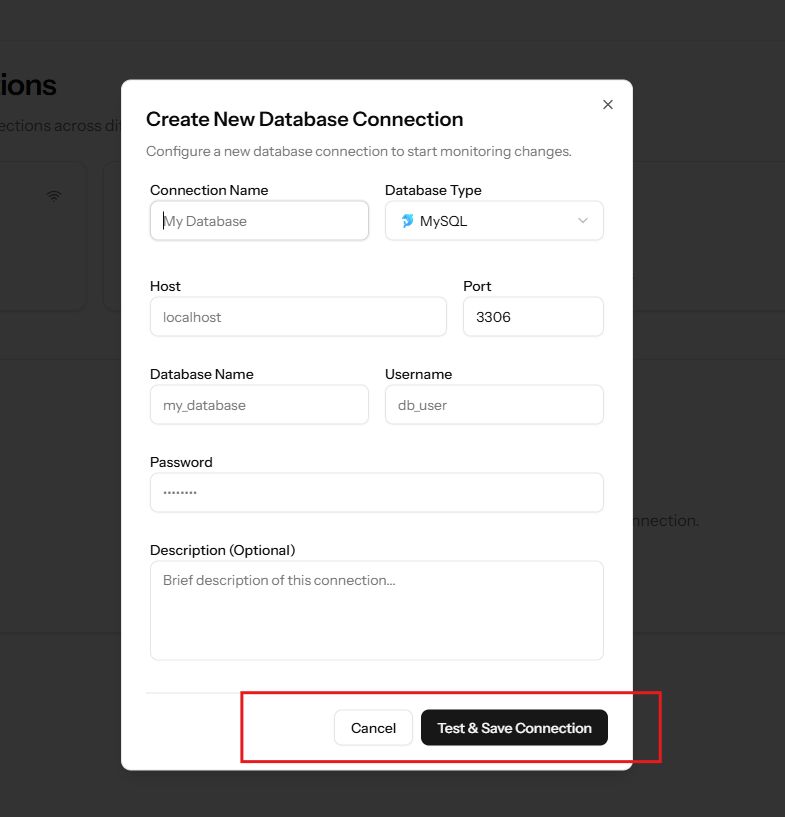Click the Username label text
This screenshot has height=817, width=785.
point(418,374)
